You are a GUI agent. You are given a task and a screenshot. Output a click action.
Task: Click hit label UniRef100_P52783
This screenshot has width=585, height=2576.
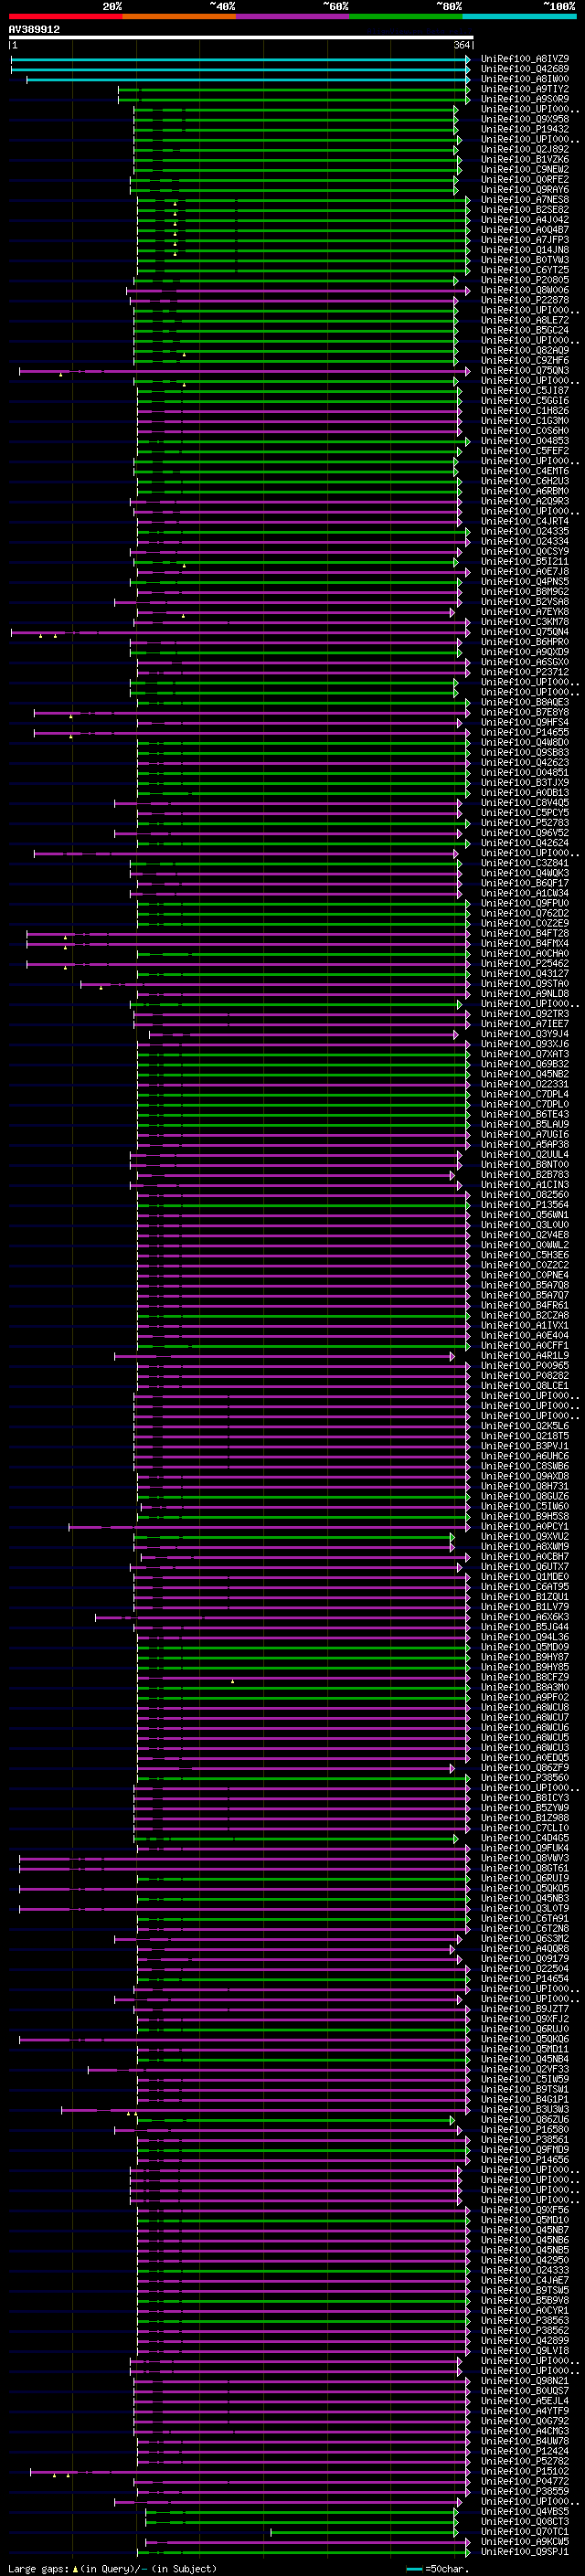(525, 823)
